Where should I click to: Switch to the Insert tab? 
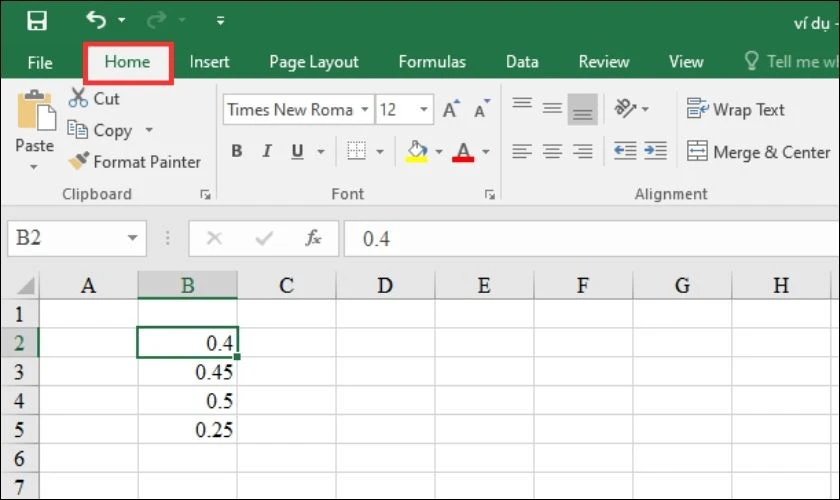click(209, 62)
